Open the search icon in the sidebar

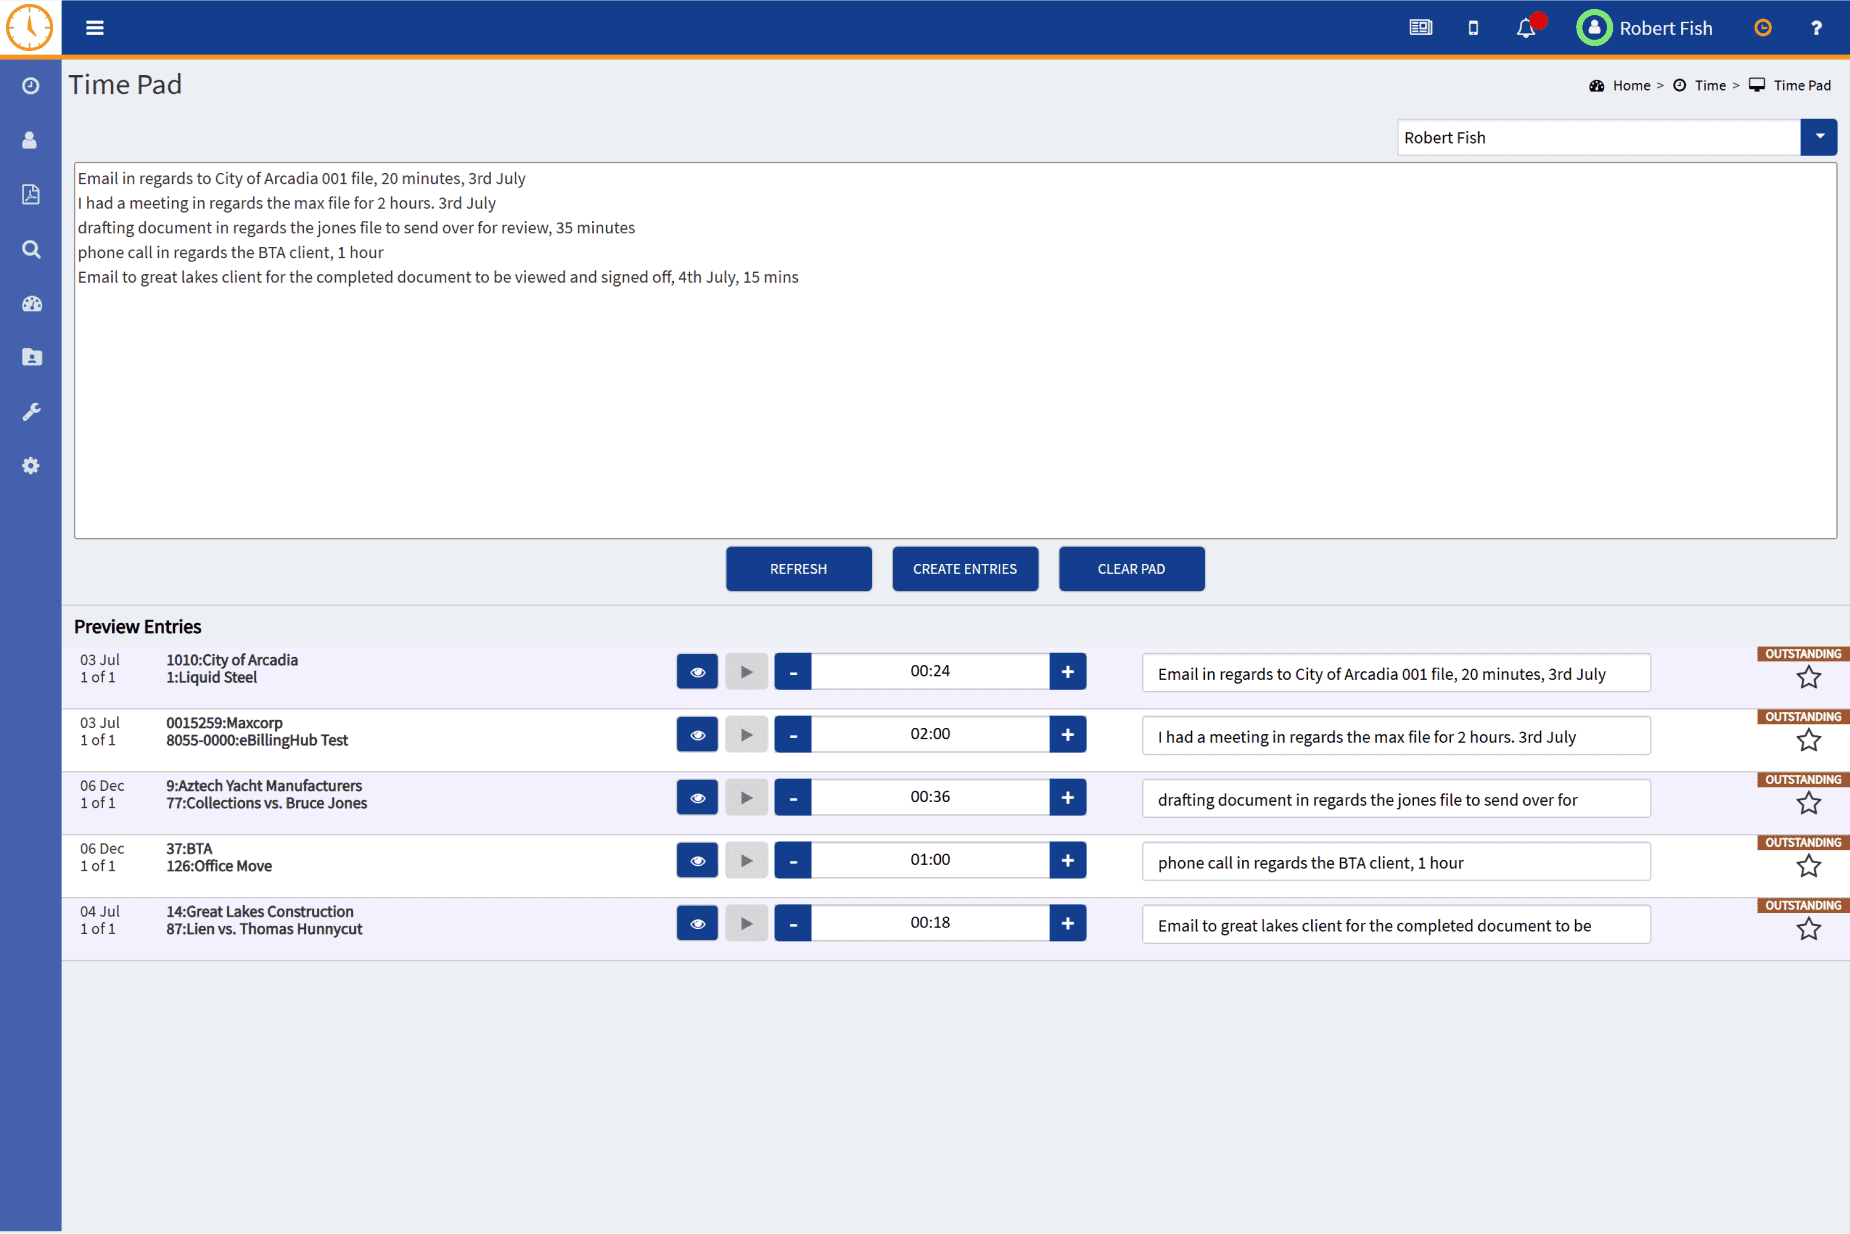click(31, 249)
